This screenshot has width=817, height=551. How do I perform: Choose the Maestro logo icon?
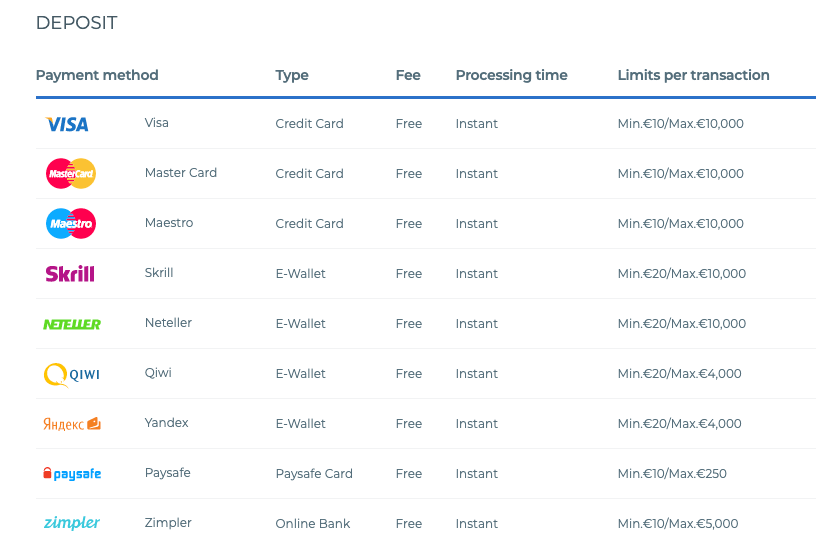point(71,224)
